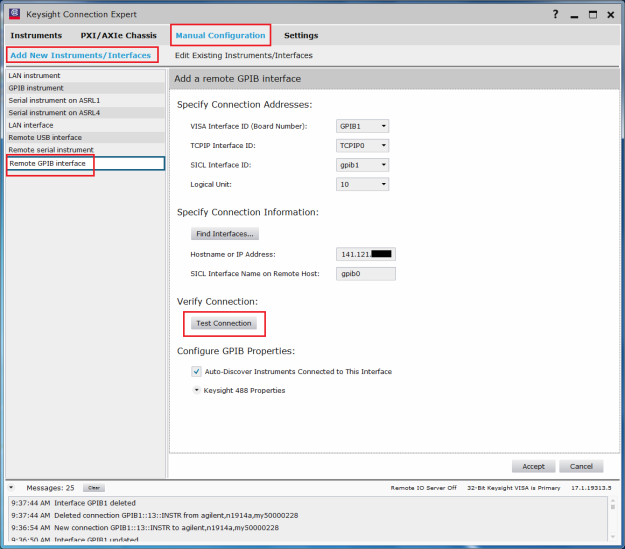Click the Hostname or IP Address field
This screenshot has width=625, height=549.
366,254
